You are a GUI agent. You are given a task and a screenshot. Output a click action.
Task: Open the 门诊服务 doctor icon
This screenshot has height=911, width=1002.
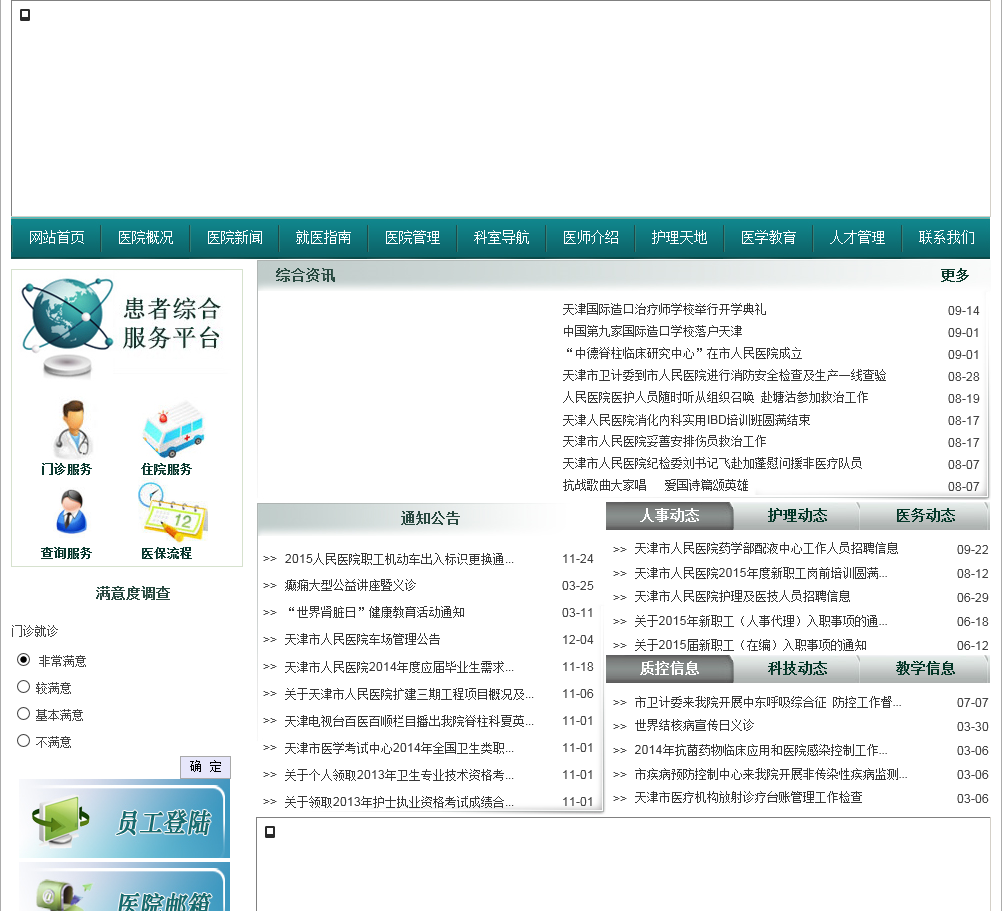tap(72, 429)
